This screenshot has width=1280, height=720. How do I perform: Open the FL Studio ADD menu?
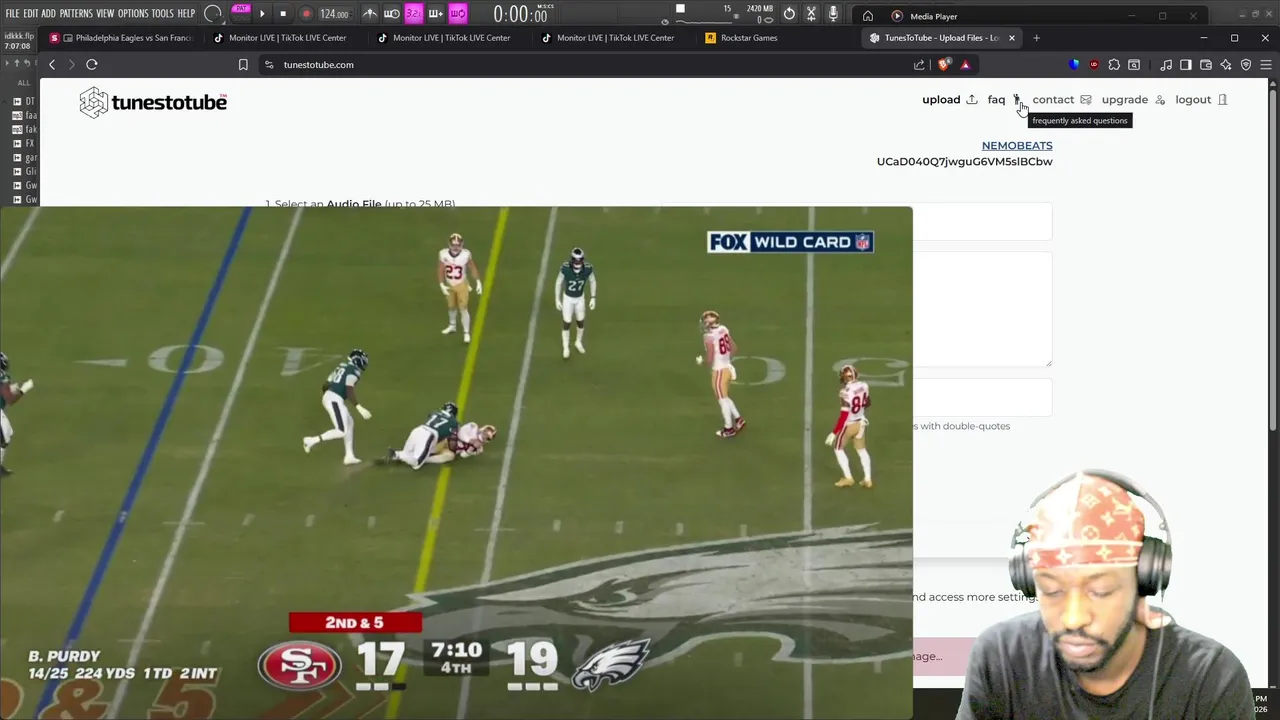[48, 14]
